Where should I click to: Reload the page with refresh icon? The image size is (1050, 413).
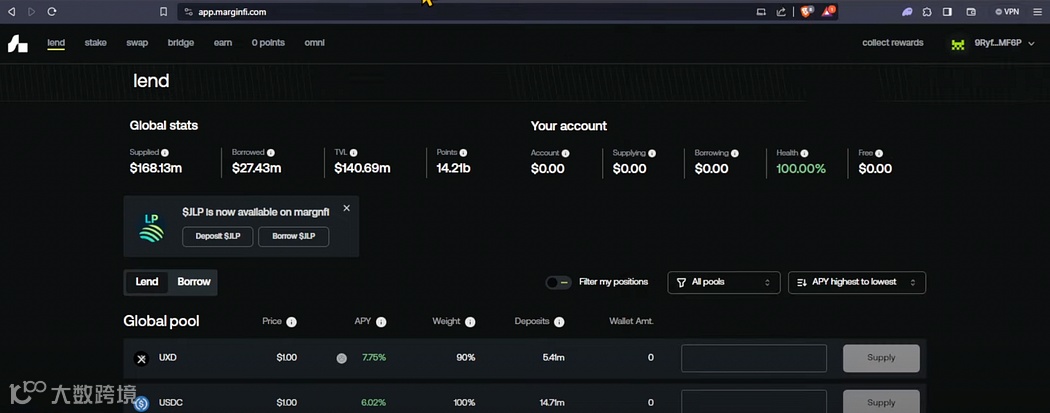click(52, 11)
